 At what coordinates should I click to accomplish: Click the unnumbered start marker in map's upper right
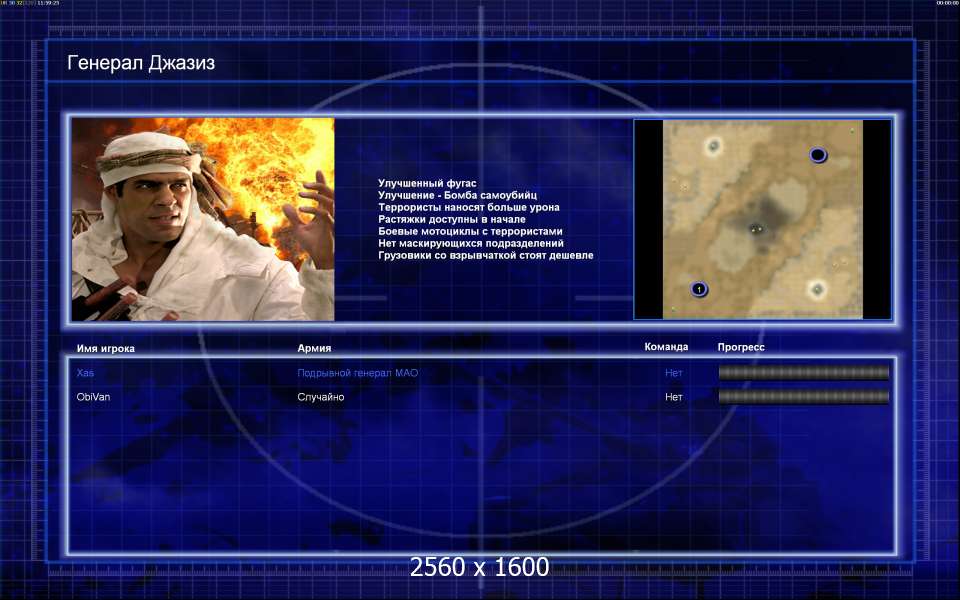pos(817,155)
